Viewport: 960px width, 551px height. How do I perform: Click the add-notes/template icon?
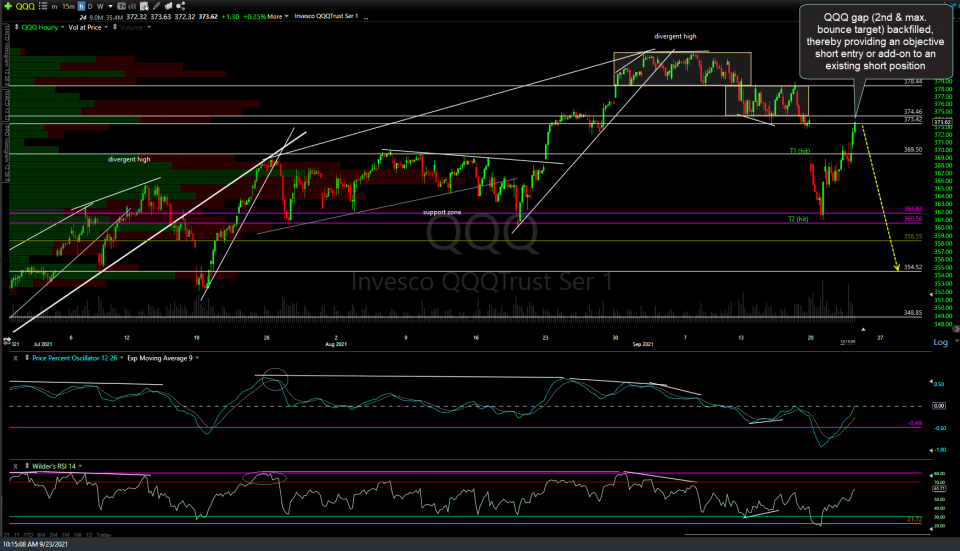(x=144, y=6)
